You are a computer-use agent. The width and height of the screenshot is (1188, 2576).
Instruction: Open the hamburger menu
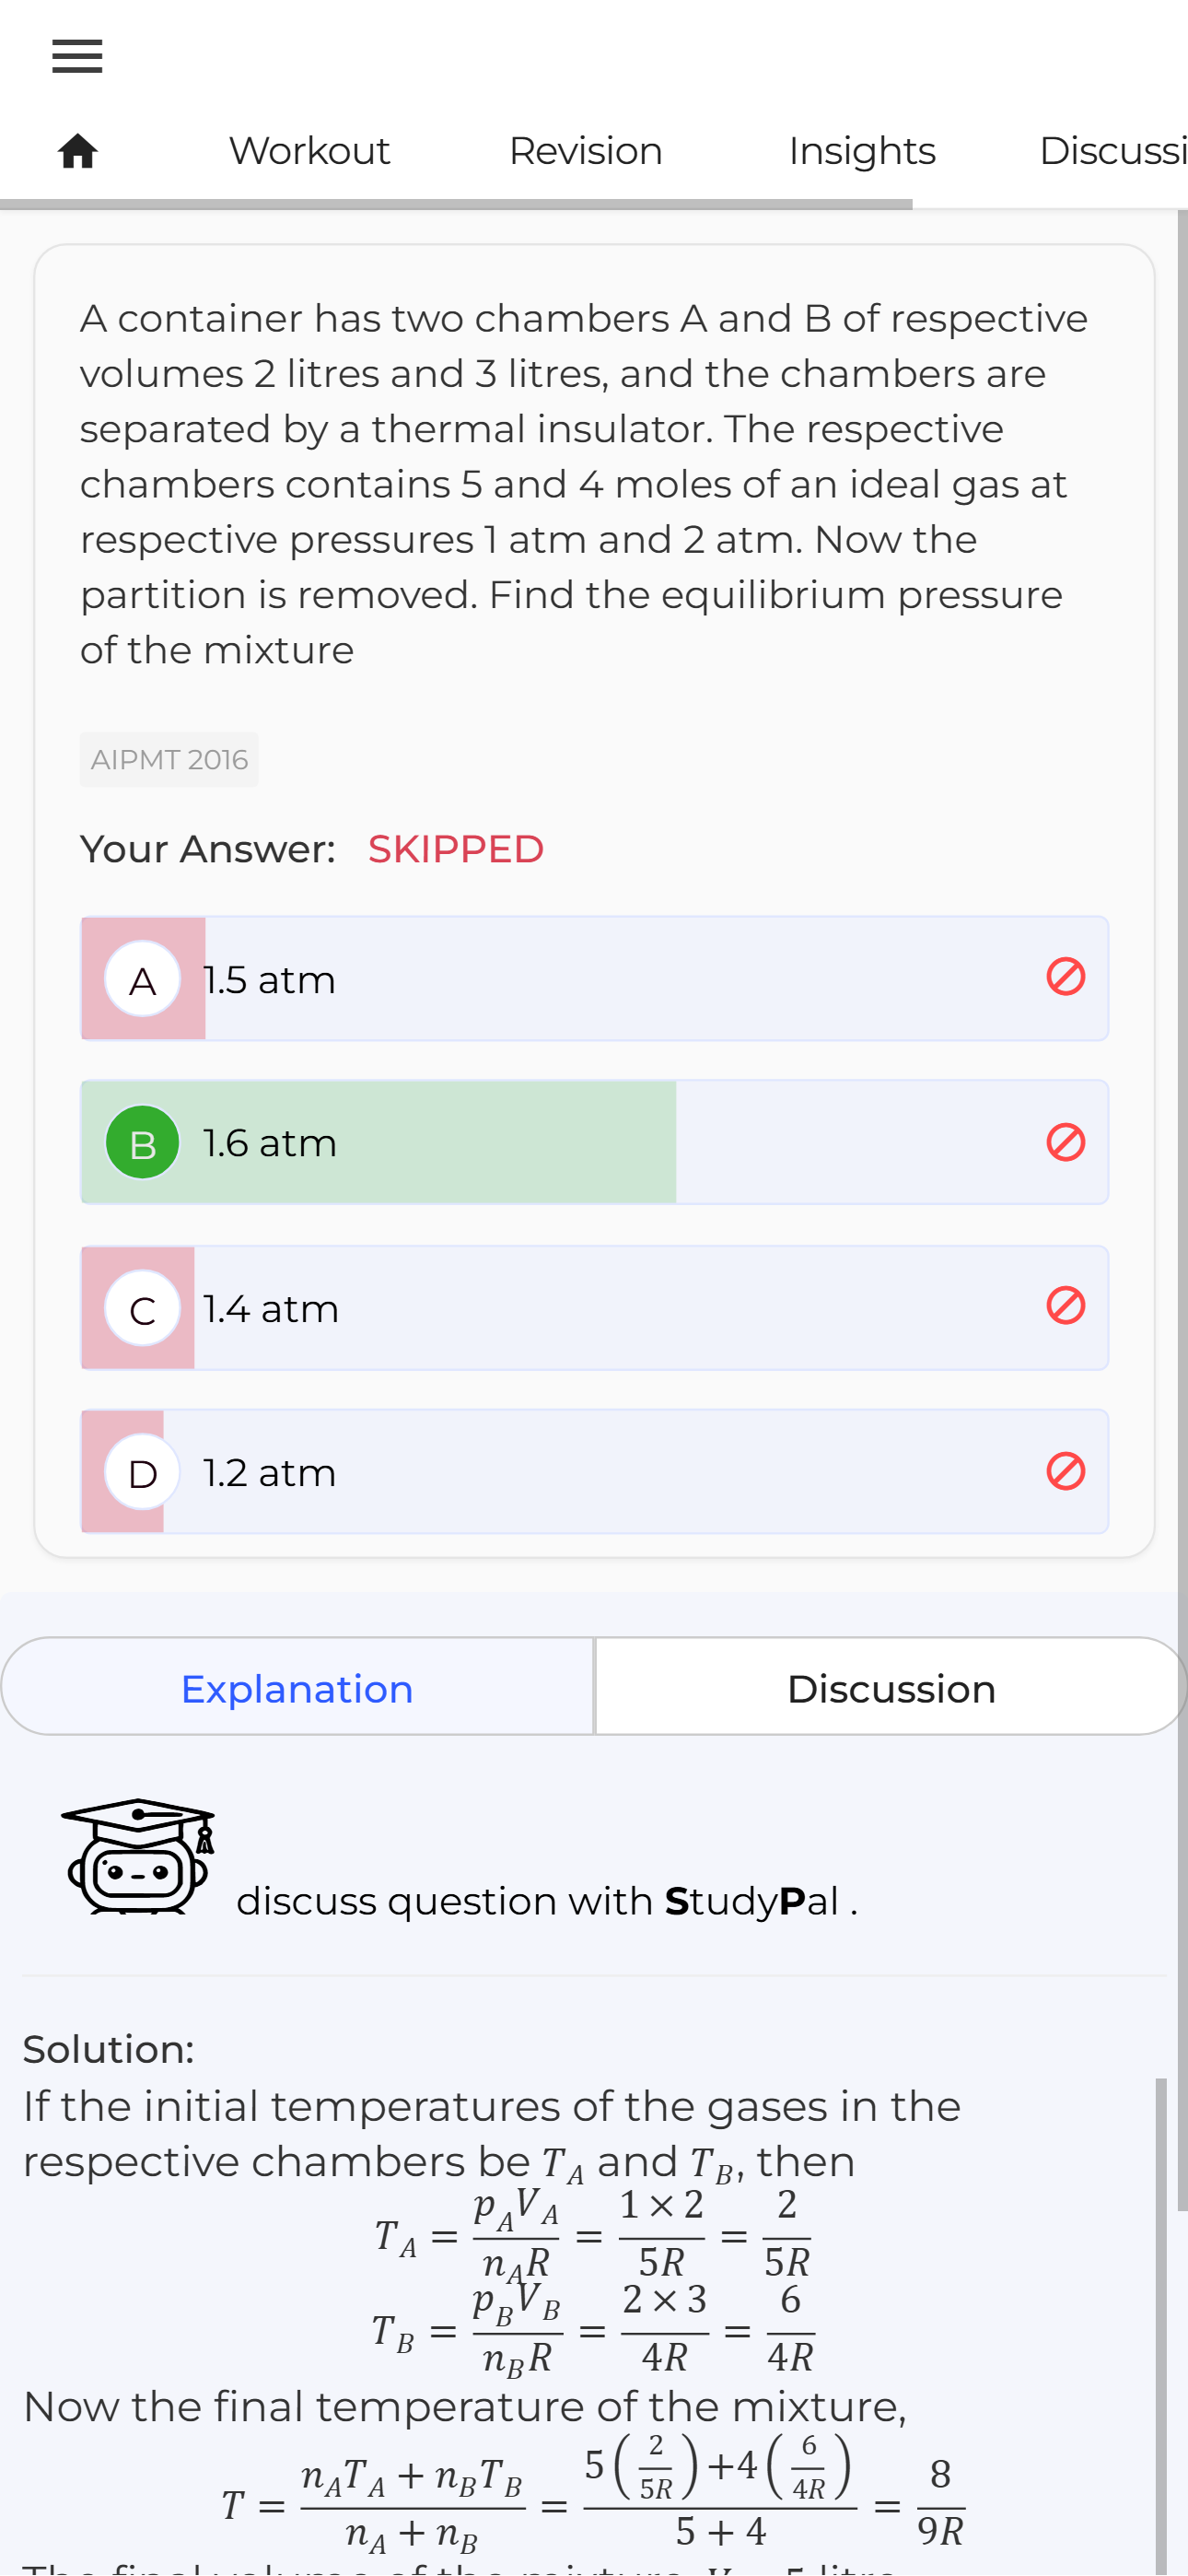(77, 56)
